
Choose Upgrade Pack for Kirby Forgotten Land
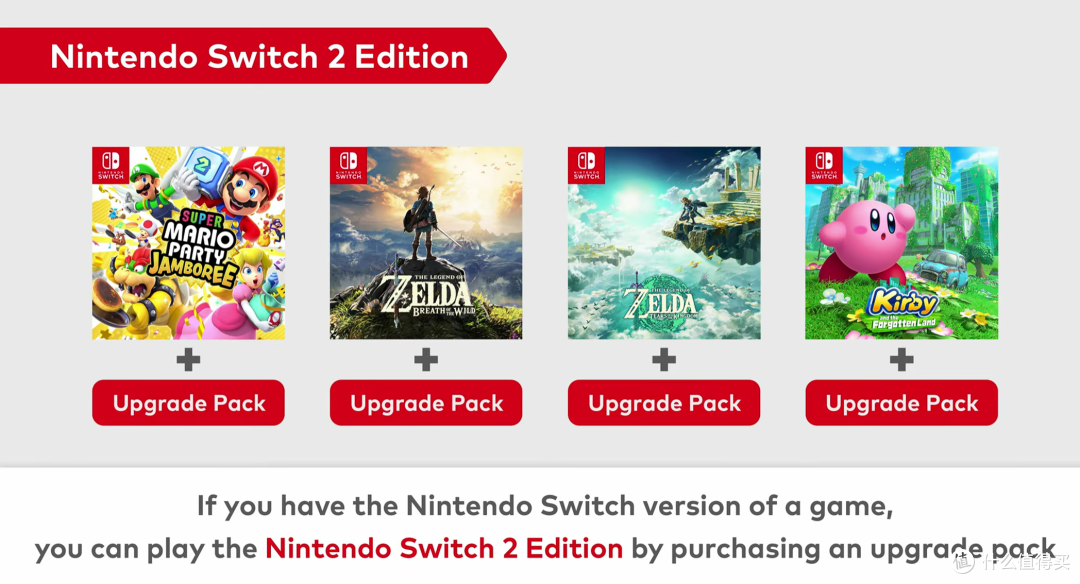tap(902, 403)
